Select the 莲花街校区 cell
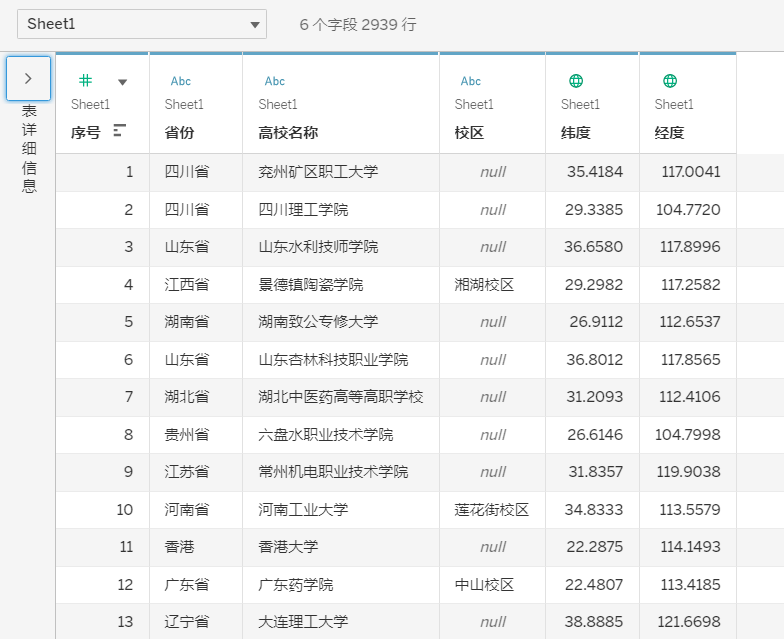This screenshot has width=784, height=639. pos(492,510)
